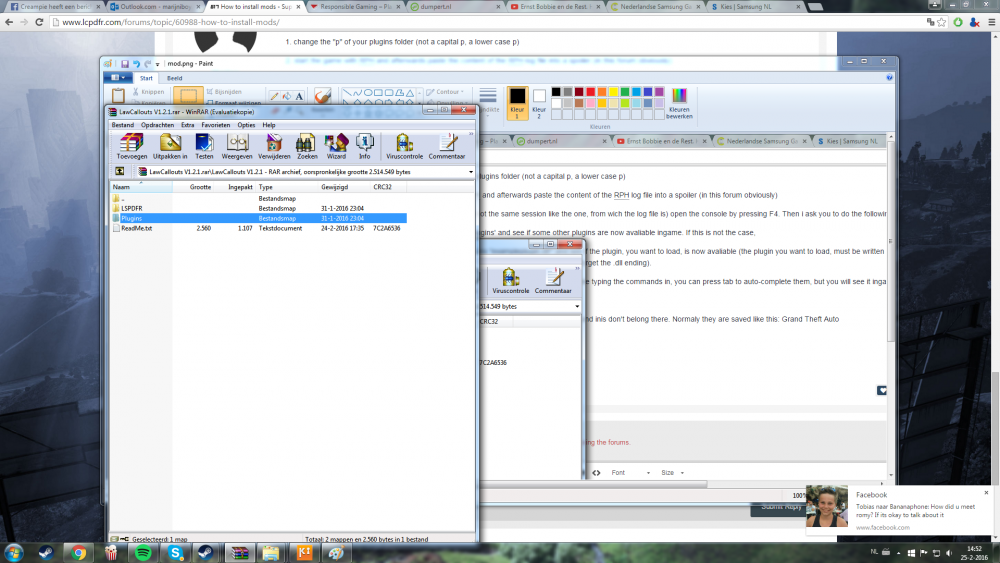1000x563 pixels.
Task: Click the source code toggle in forum editor
Action: click(x=596, y=472)
